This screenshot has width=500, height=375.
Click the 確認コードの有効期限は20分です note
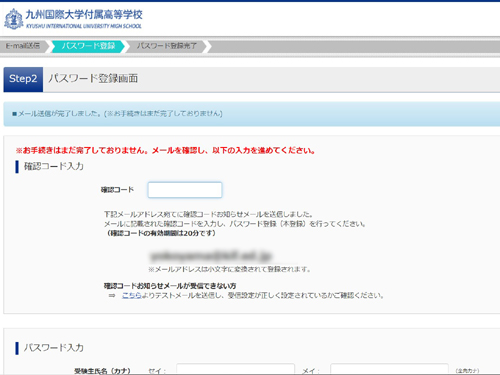(x=161, y=233)
